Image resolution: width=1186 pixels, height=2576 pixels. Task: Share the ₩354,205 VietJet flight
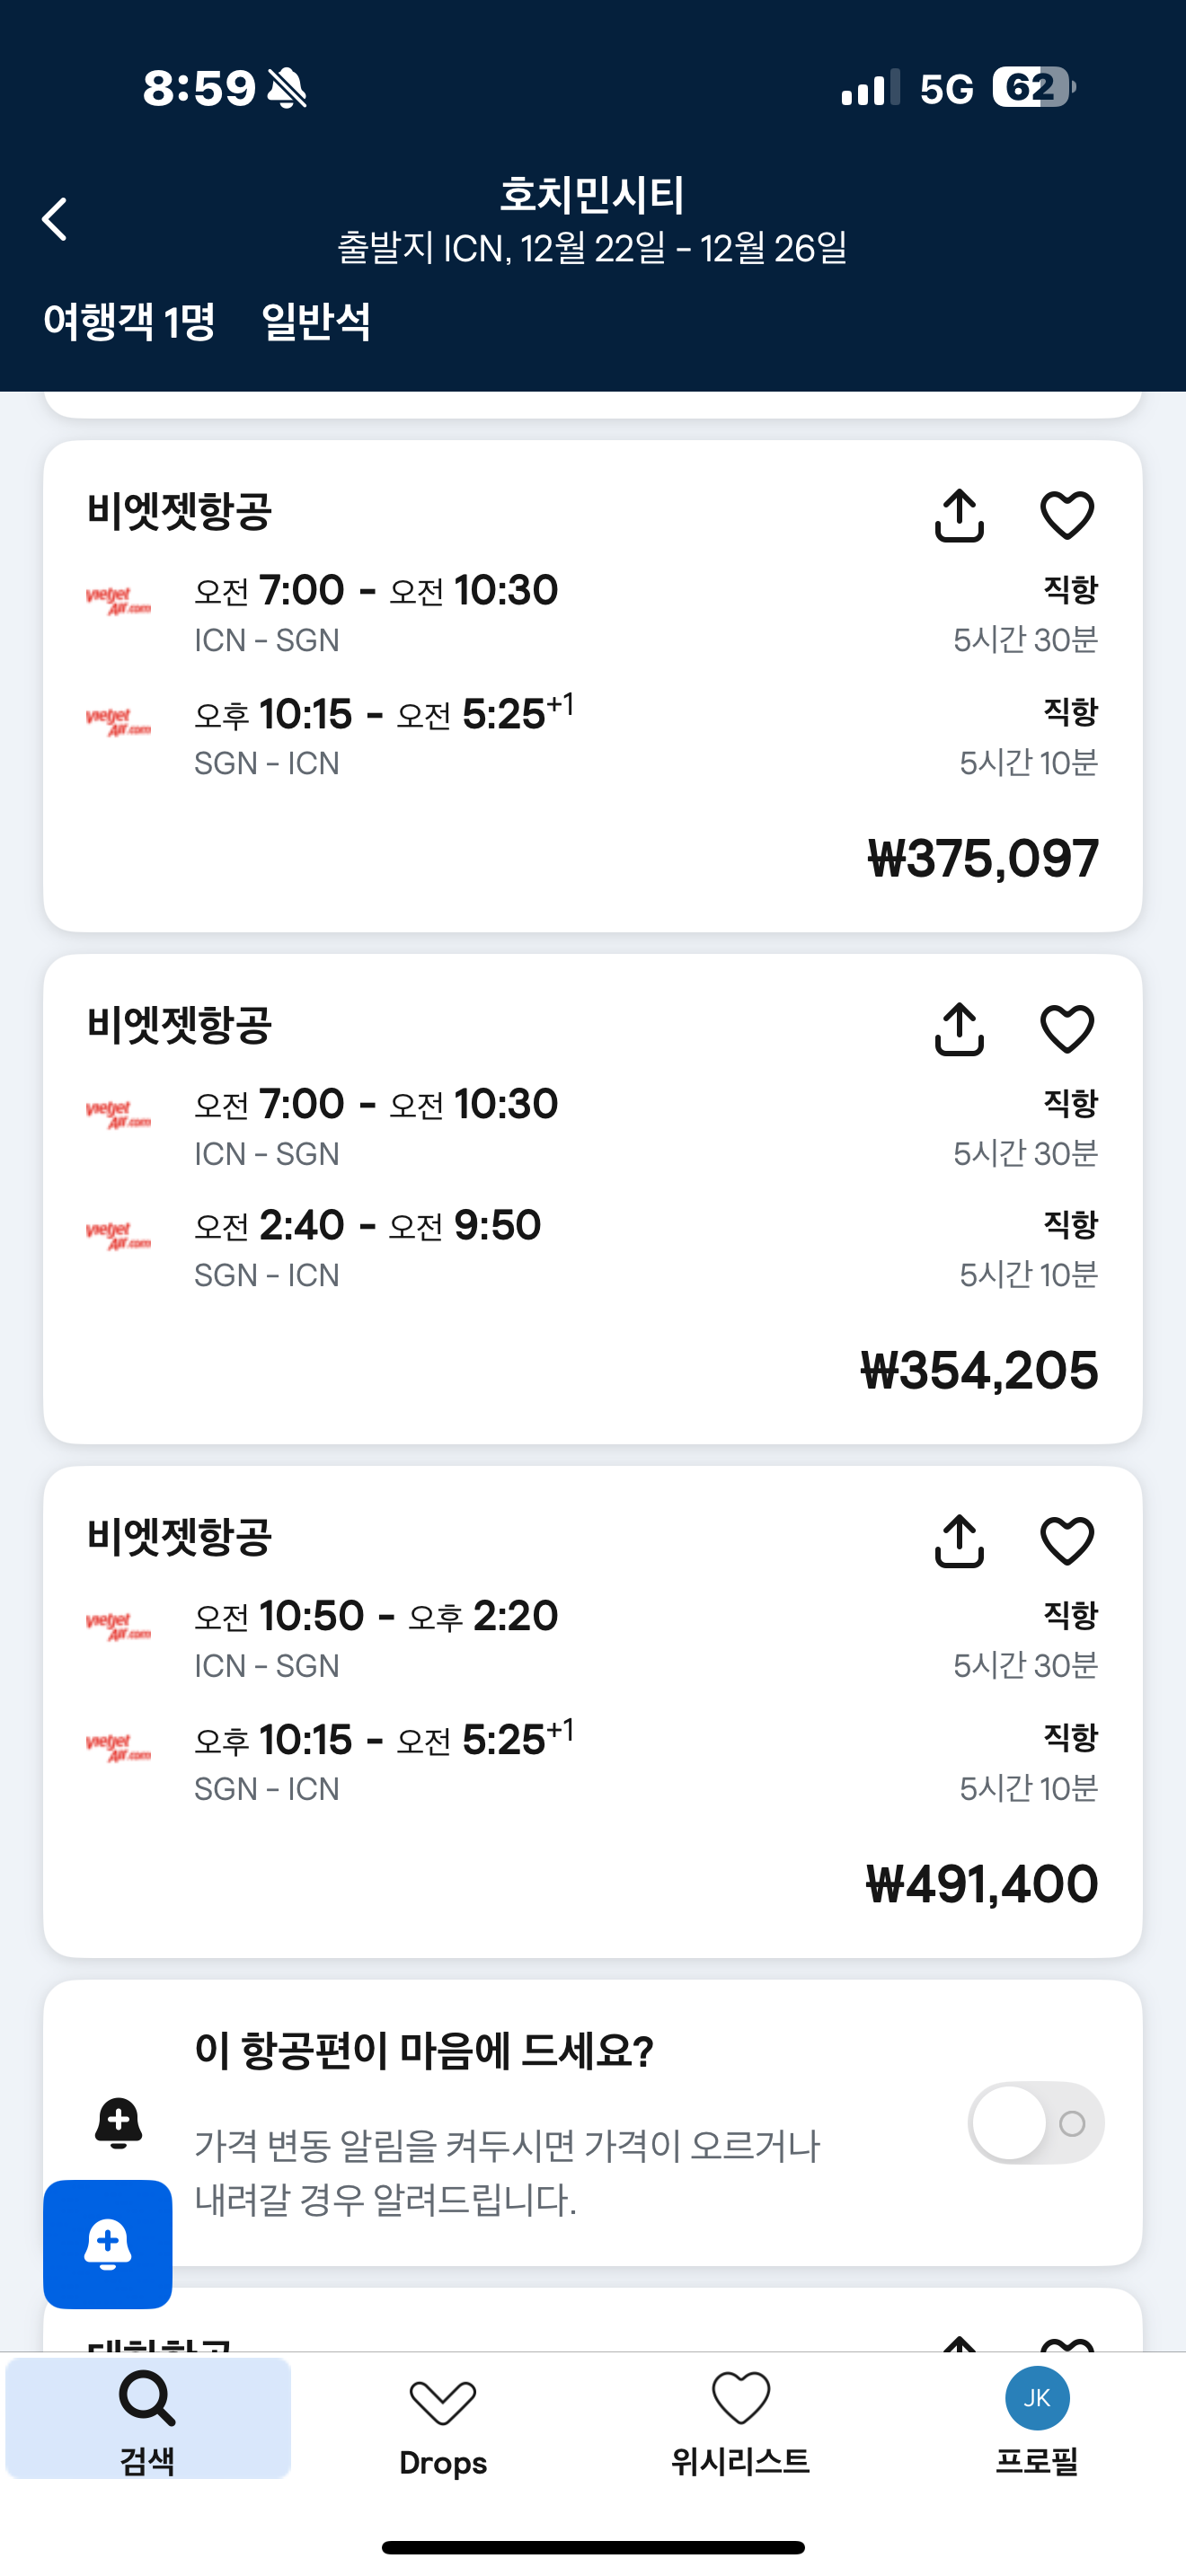[x=959, y=1029]
